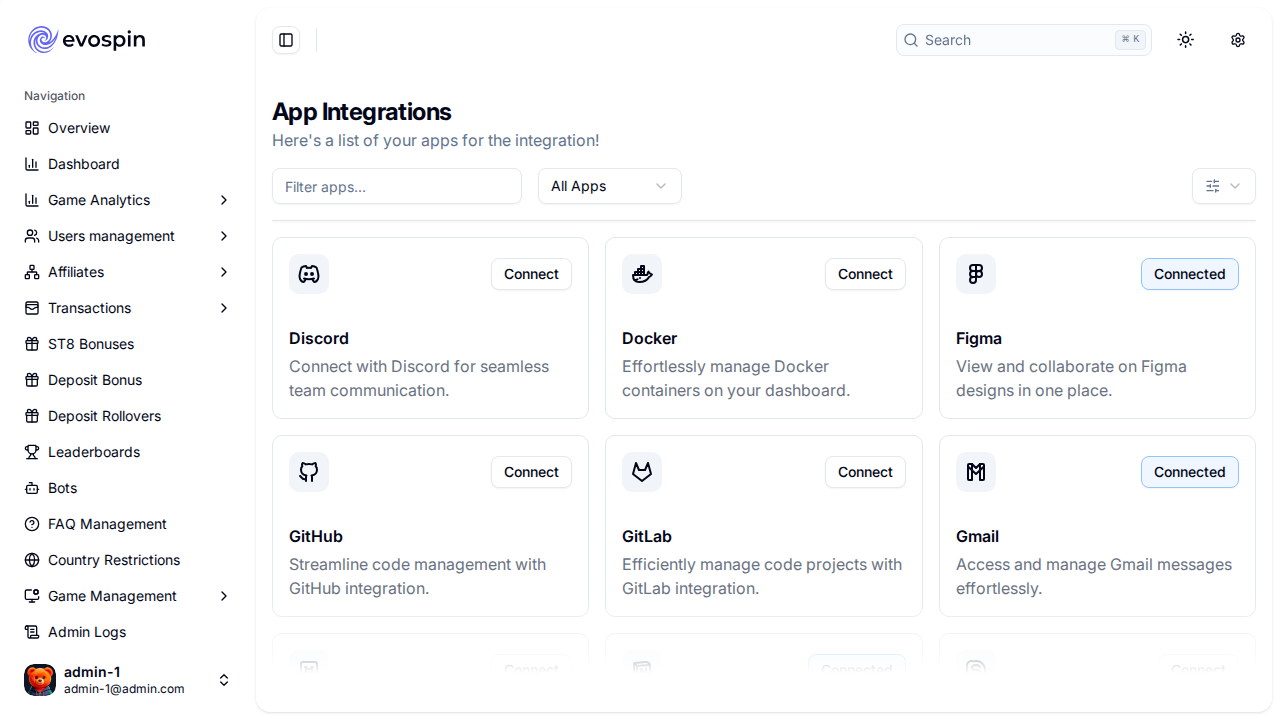This screenshot has width=1280, height=720.
Task: Expand the Users management submenu chevron
Action: [x=224, y=236]
